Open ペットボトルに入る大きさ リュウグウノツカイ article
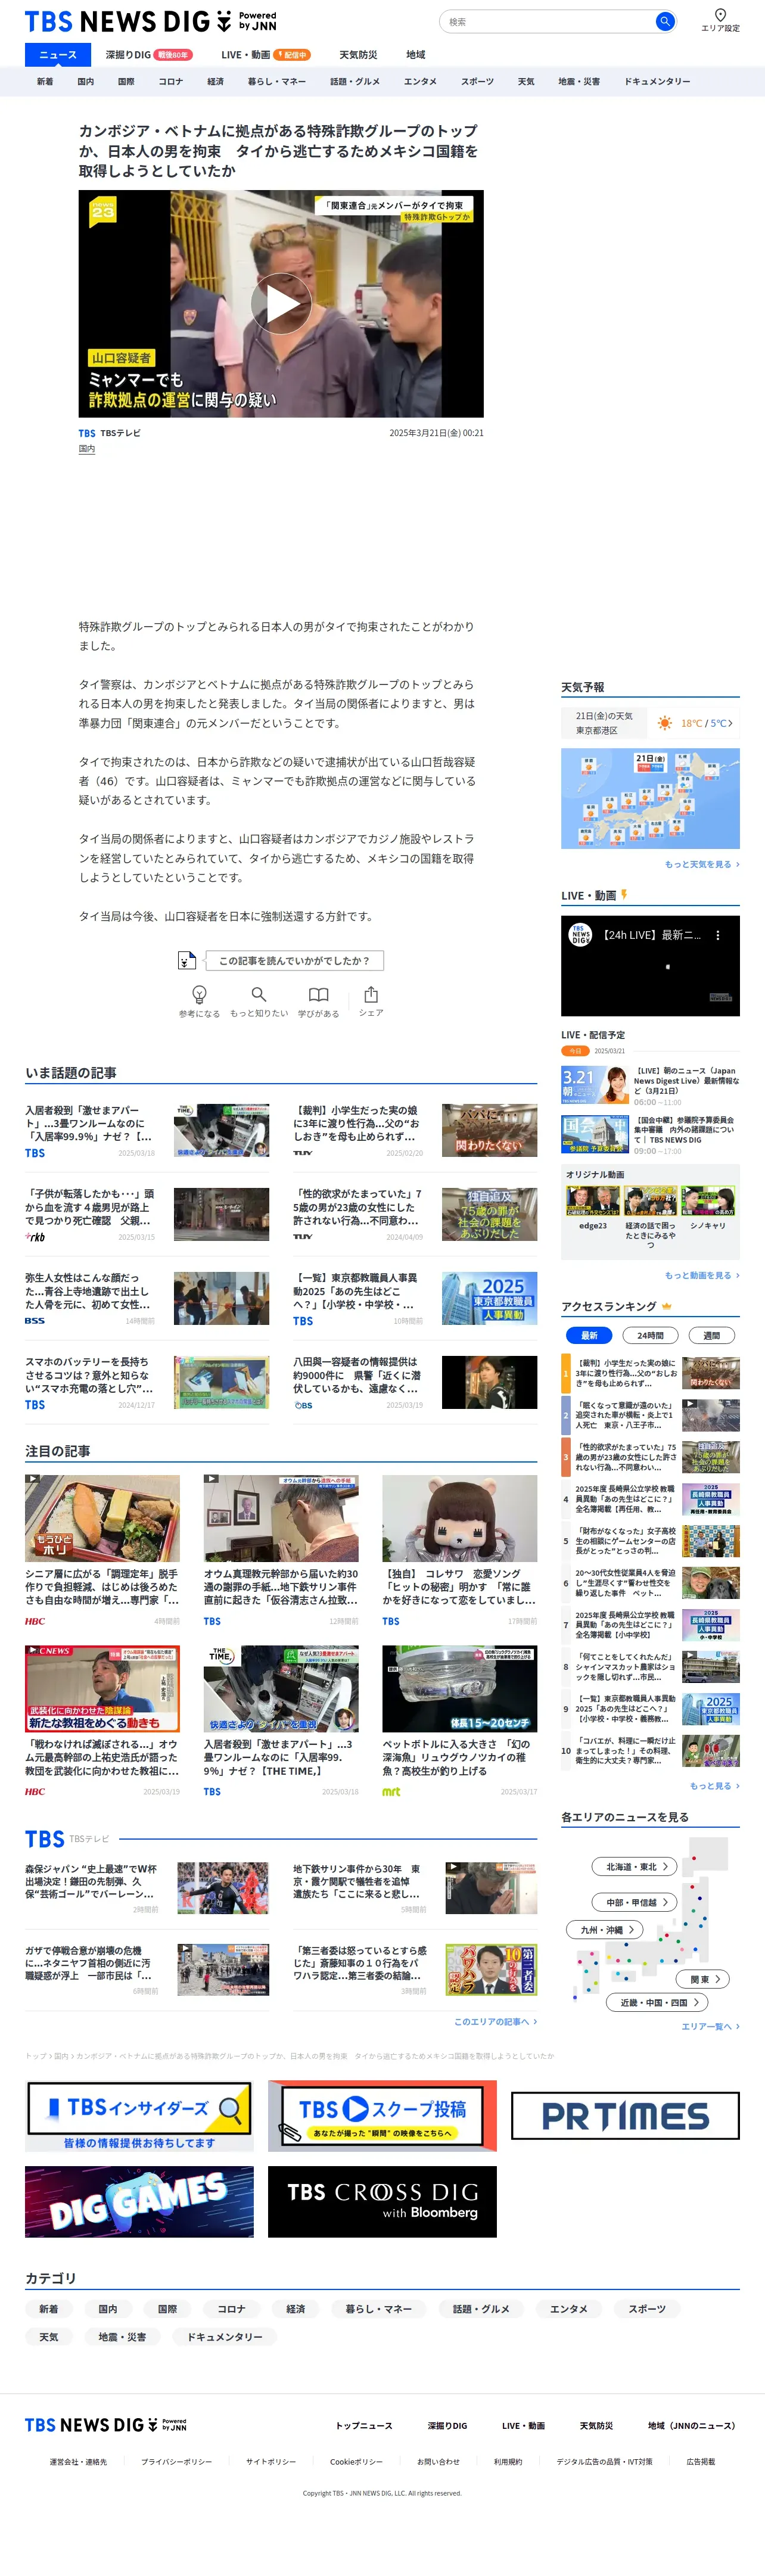The image size is (765, 2576). point(459,1720)
